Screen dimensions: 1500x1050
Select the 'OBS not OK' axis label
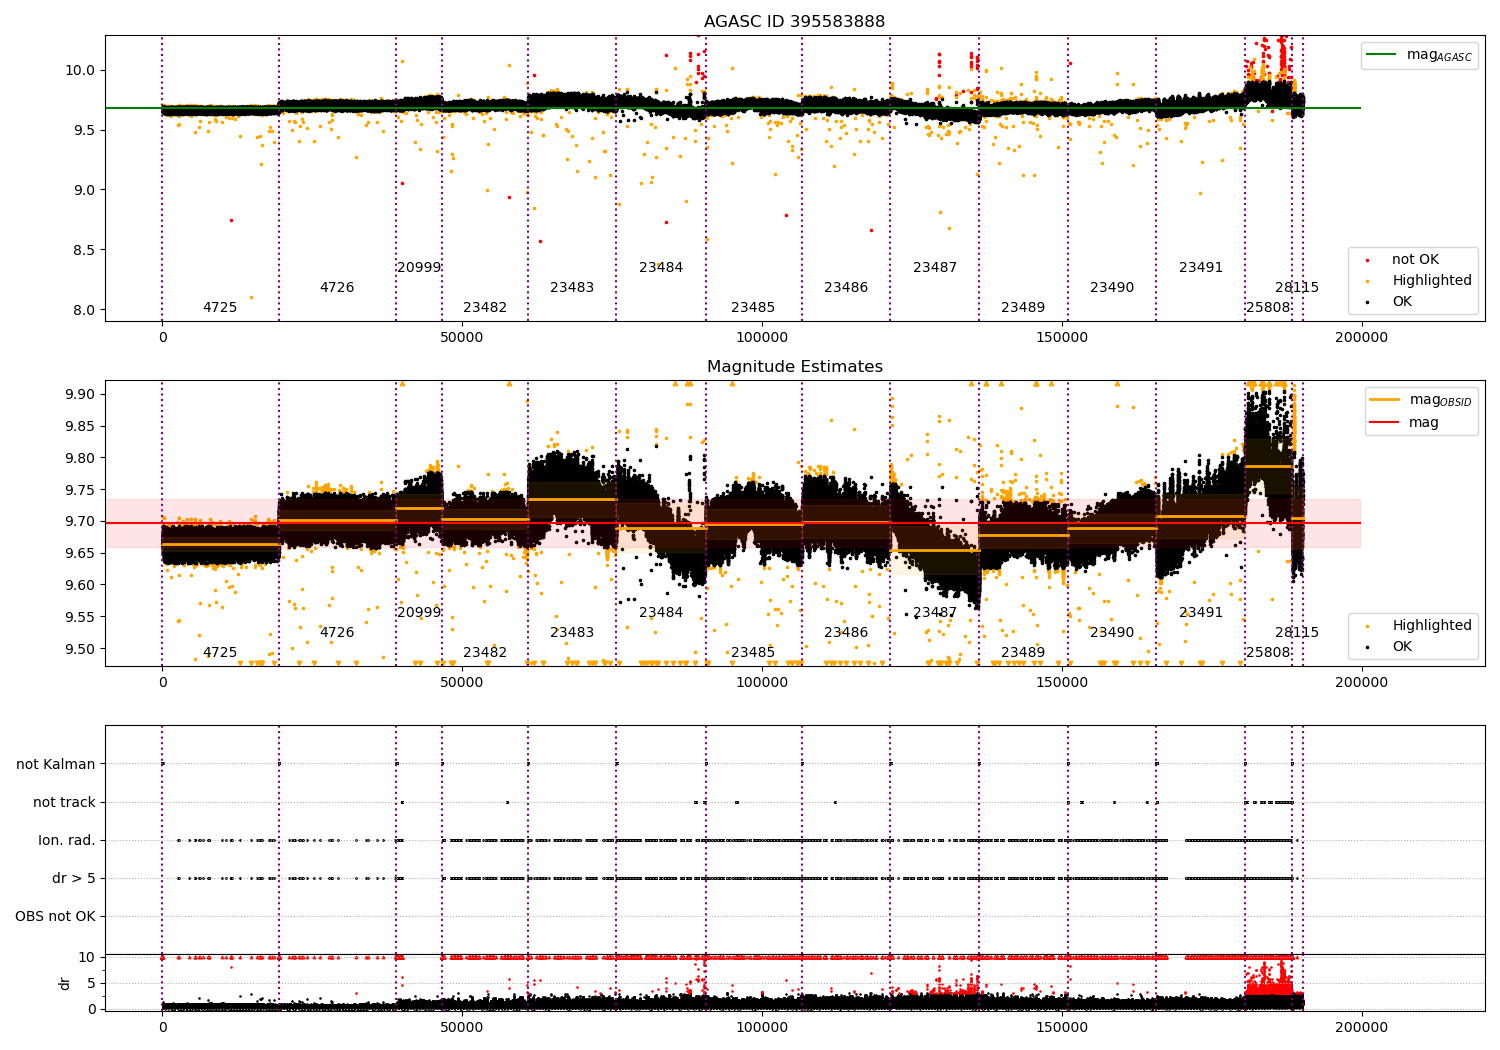(55, 916)
